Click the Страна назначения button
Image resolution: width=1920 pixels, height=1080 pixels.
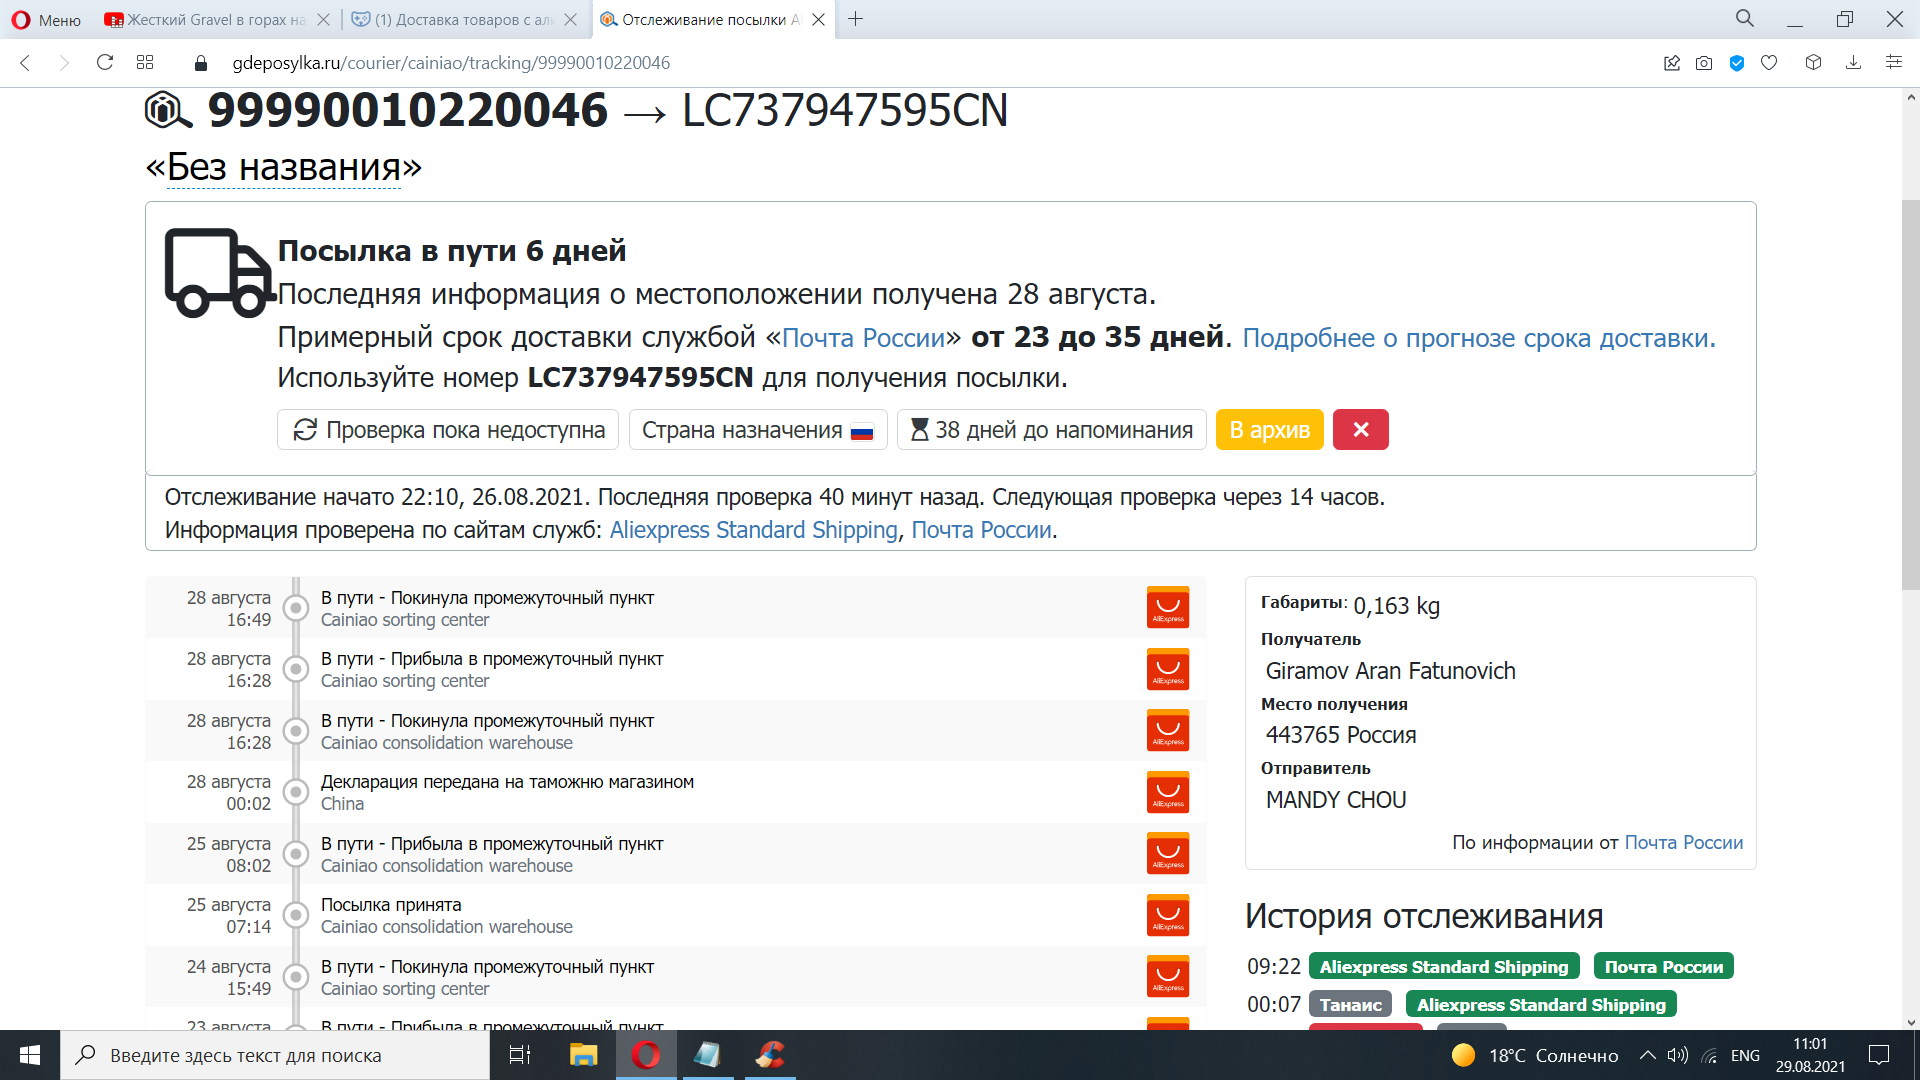758,430
